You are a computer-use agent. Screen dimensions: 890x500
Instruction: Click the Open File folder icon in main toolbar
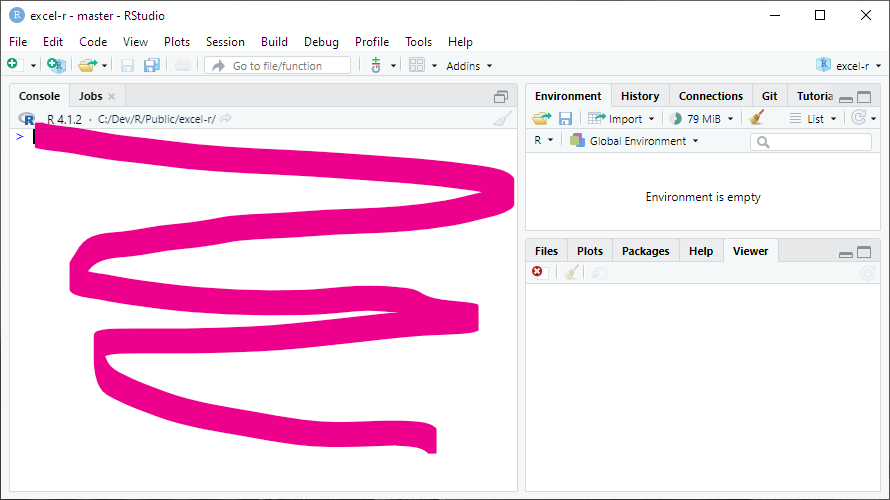tap(88, 65)
